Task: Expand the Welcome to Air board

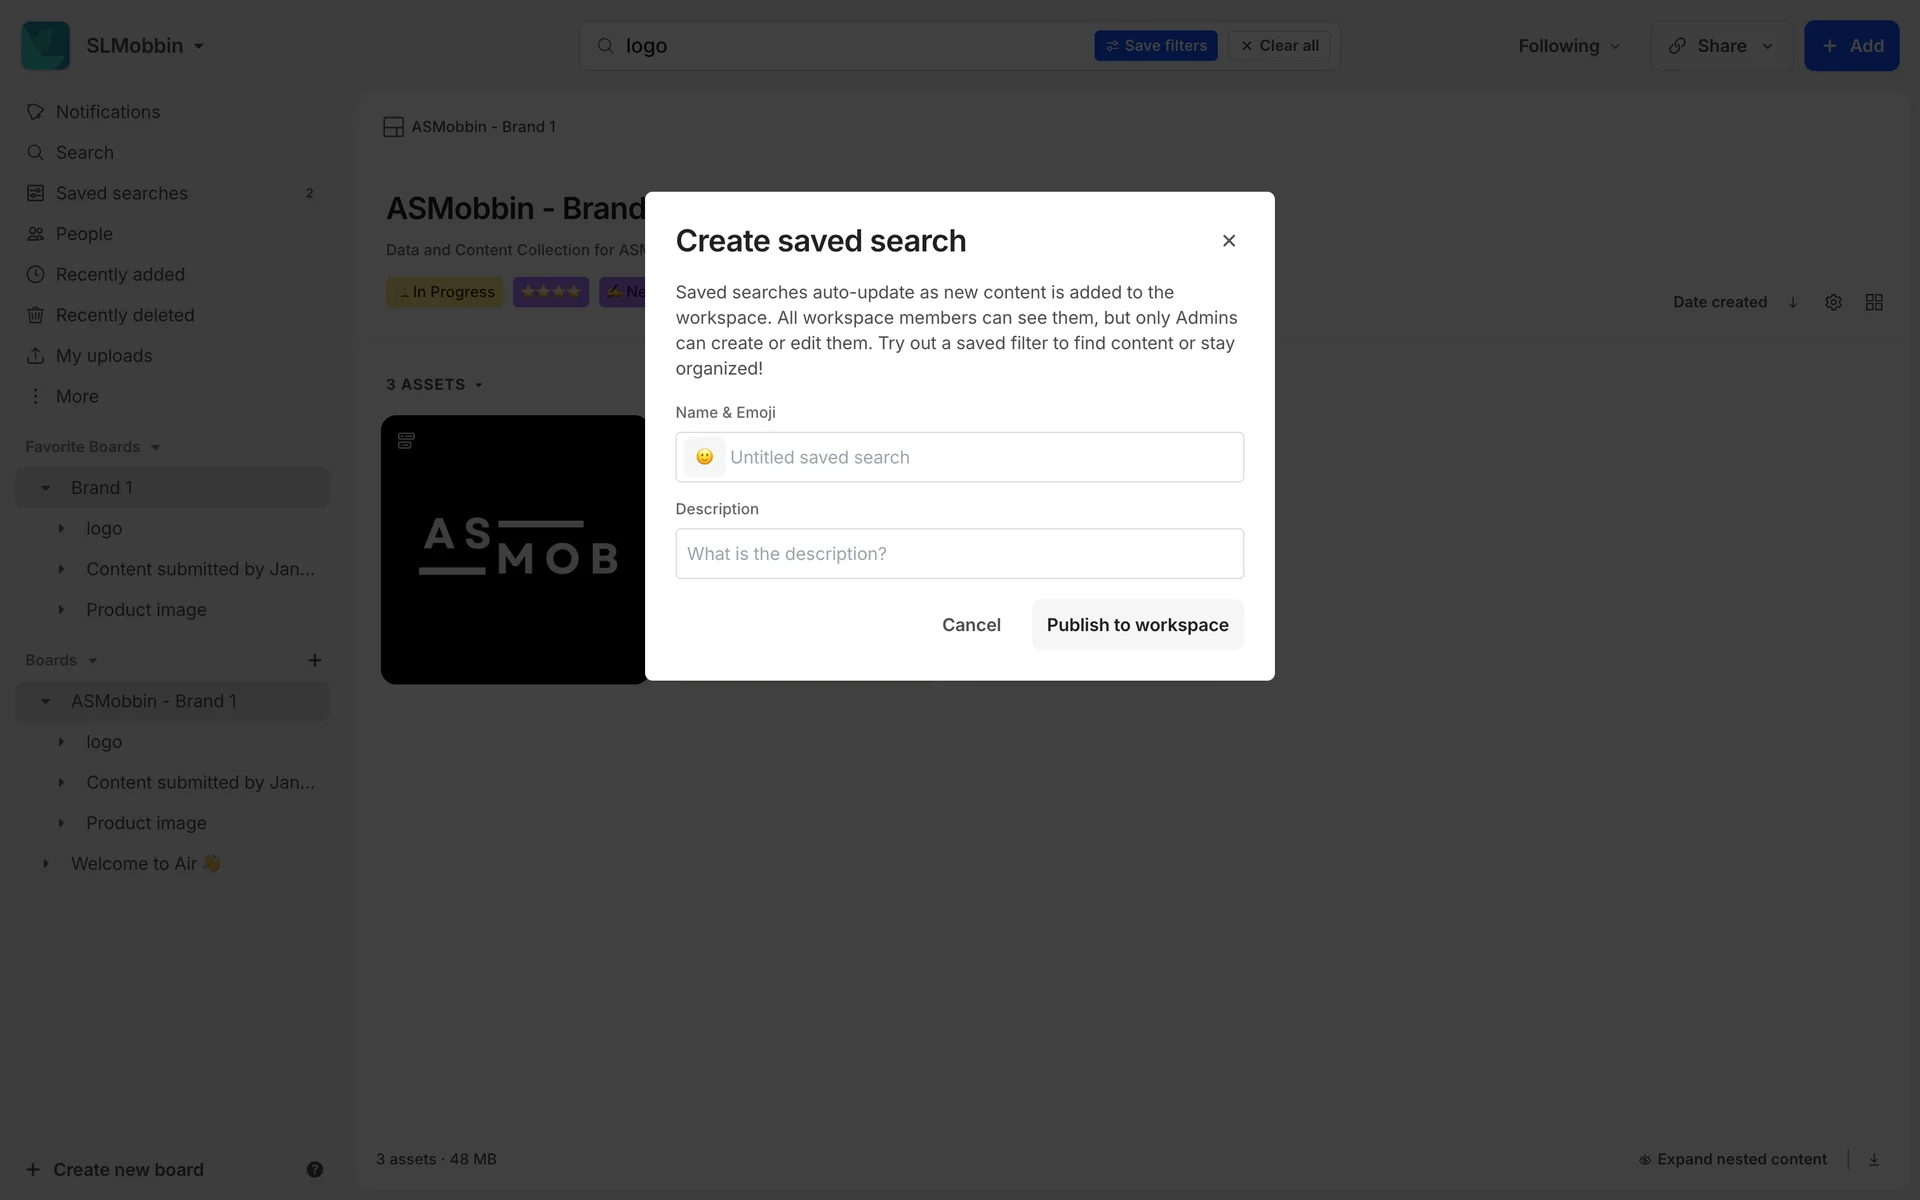Action: [x=45, y=864]
